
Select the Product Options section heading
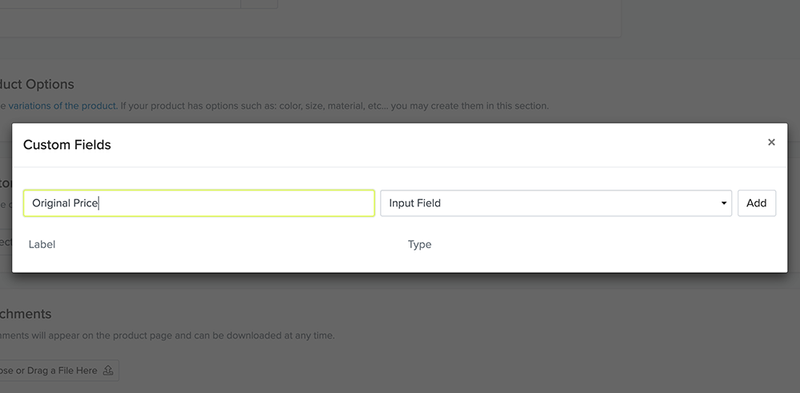pyautogui.click(x=37, y=84)
